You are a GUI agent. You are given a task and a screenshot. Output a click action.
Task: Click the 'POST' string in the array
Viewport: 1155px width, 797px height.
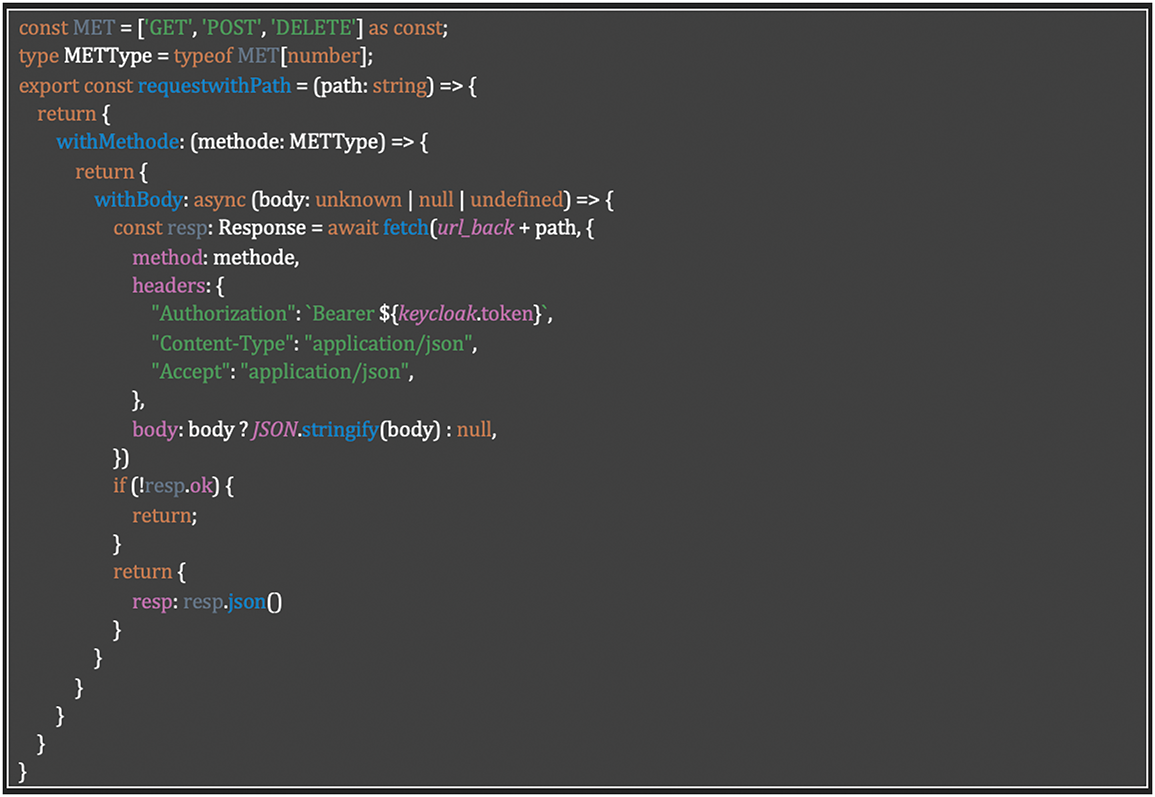point(231,29)
